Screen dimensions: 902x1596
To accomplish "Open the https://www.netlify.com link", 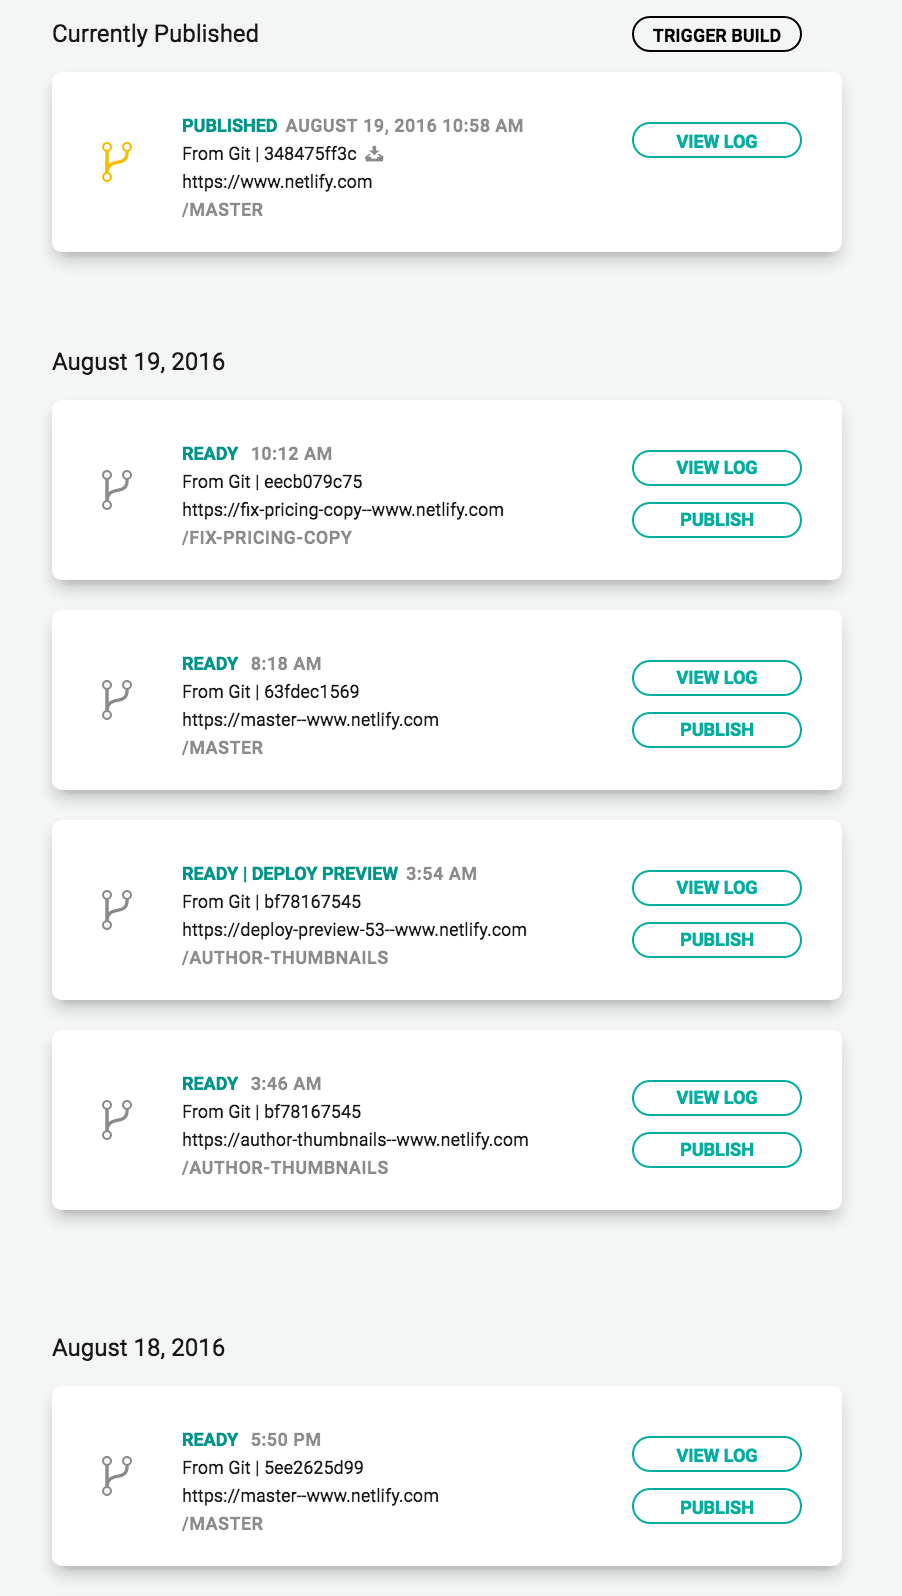I will [x=277, y=182].
